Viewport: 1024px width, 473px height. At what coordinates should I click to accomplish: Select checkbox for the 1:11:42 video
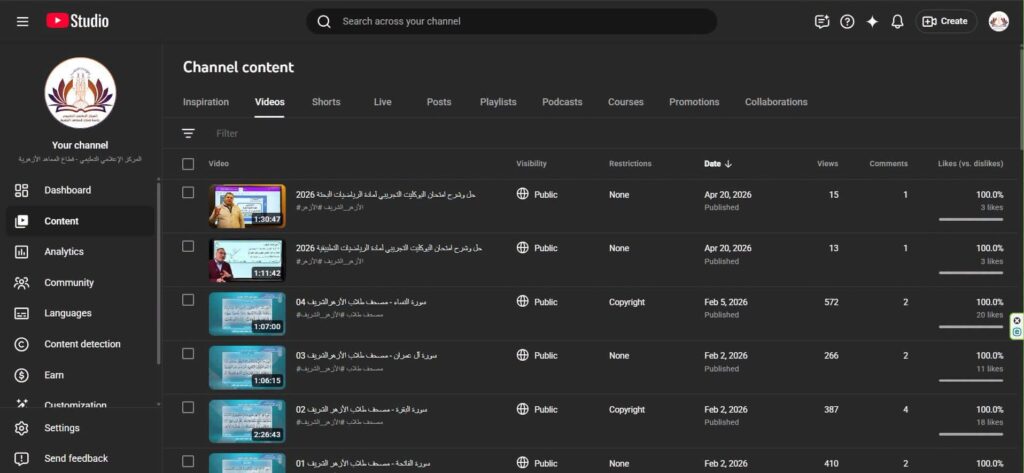coord(188,246)
